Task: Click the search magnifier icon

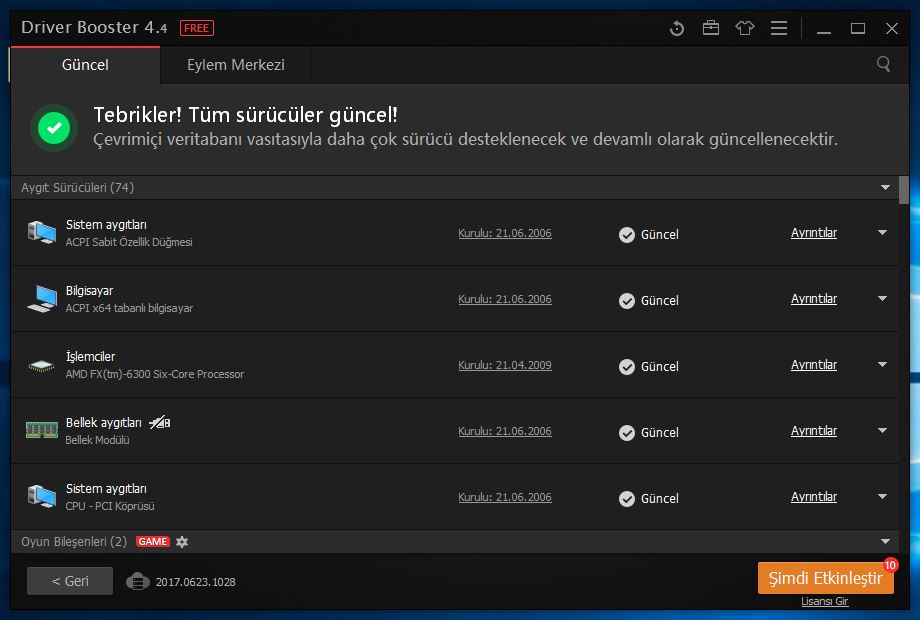Action: tap(883, 64)
